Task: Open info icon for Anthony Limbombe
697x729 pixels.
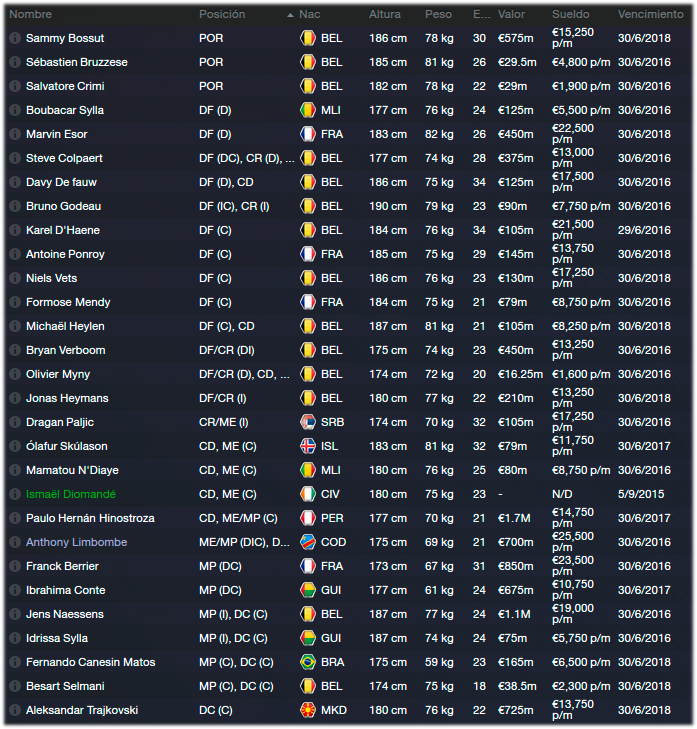Action: (x=15, y=543)
